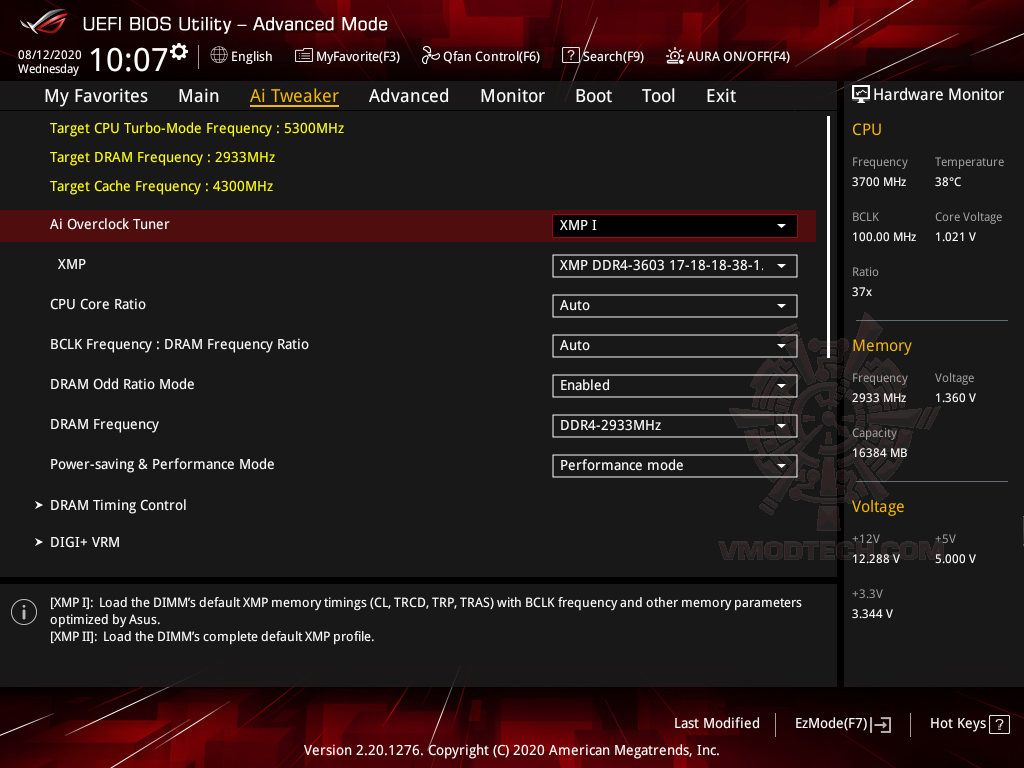Viewport: 1024px width, 768px height.
Task: Click the ROG logo icon
Action: (43, 22)
